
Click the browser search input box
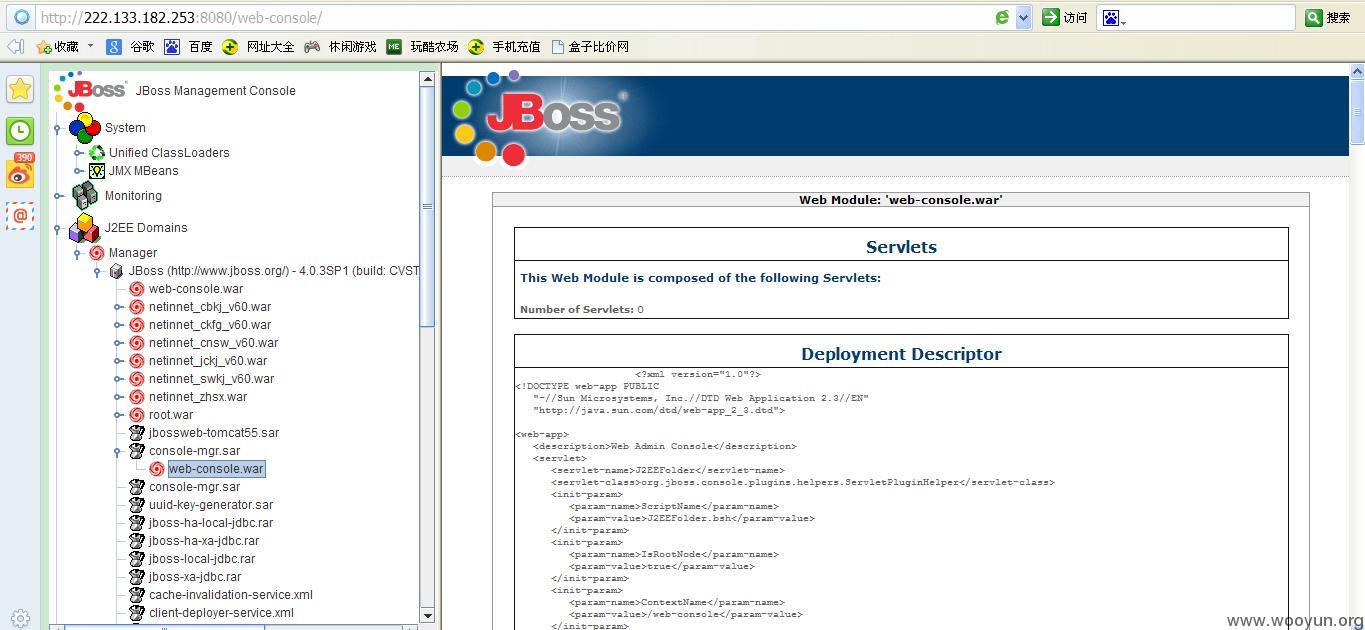(x=1210, y=17)
